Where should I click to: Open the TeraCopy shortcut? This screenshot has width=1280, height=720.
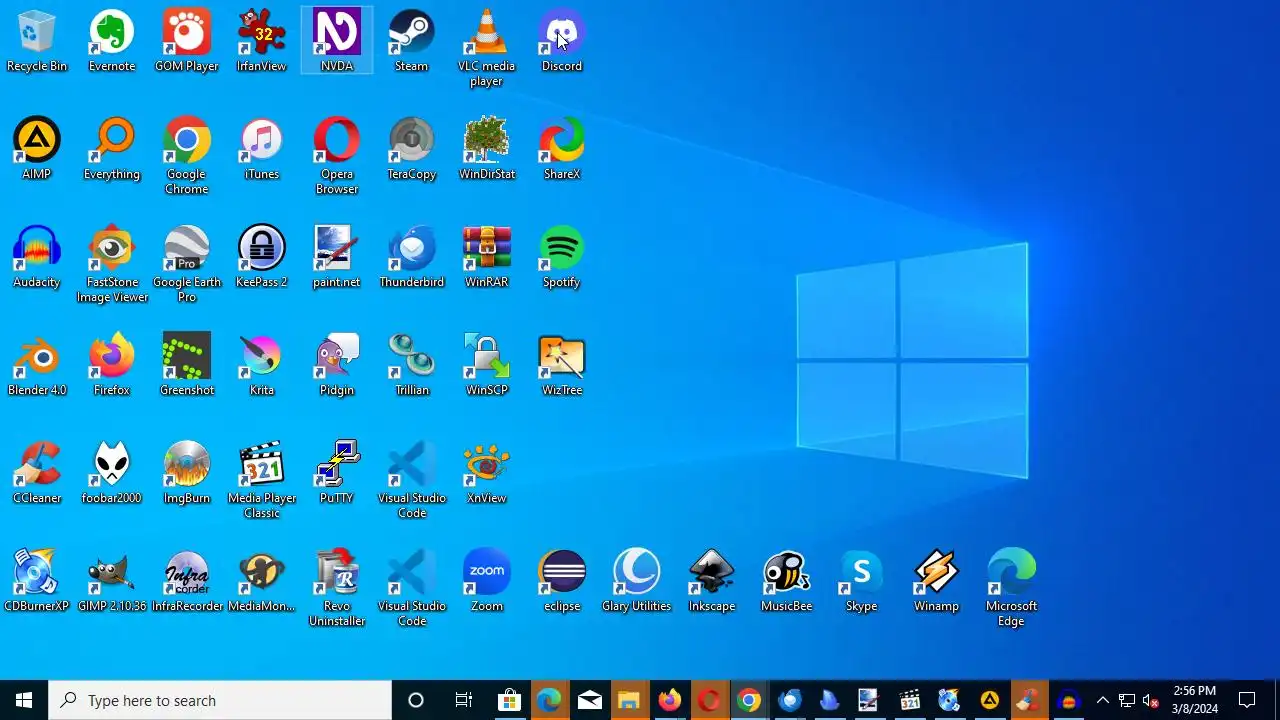tap(412, 149)
